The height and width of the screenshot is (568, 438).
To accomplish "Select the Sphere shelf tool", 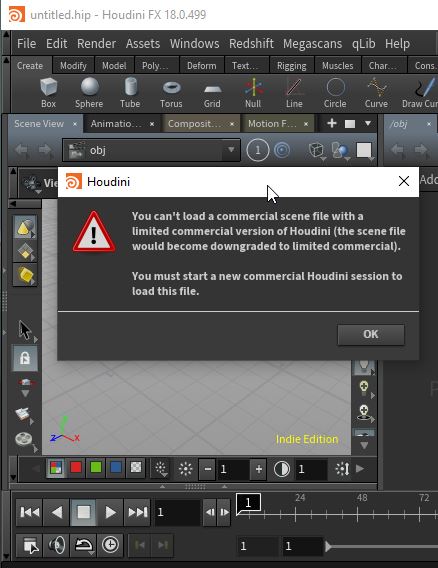I will (x=89, y=93).
